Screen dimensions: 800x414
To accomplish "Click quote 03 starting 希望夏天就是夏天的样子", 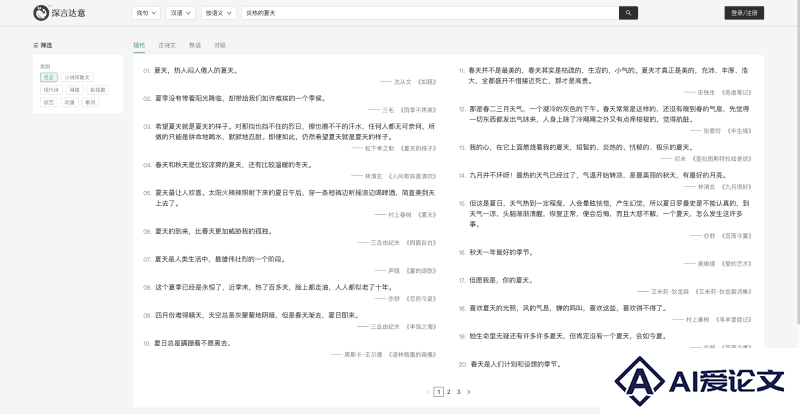I will 295,131.
